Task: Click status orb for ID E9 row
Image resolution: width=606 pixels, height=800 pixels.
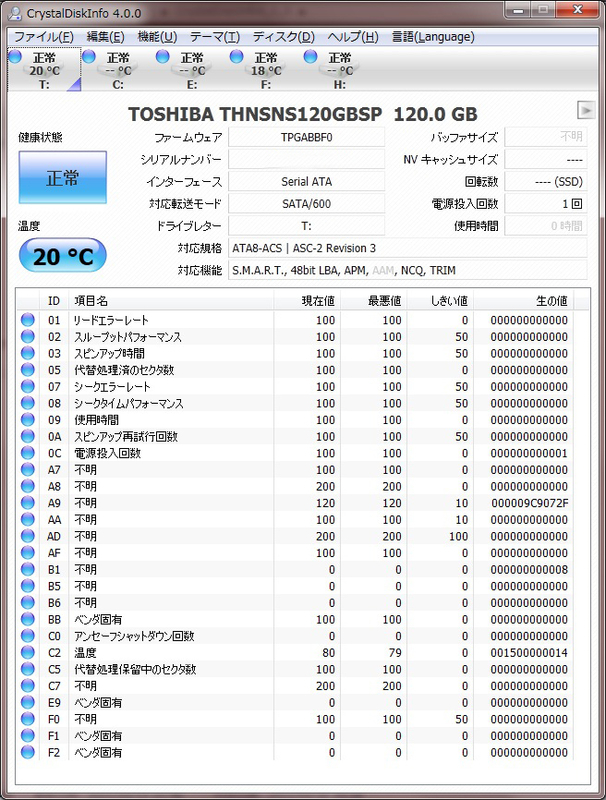Action: coord(28,703)
